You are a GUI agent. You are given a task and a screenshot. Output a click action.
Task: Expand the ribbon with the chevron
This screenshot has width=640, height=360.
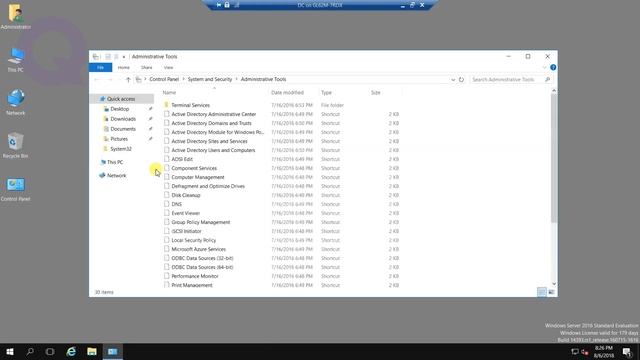coord(544,67)
